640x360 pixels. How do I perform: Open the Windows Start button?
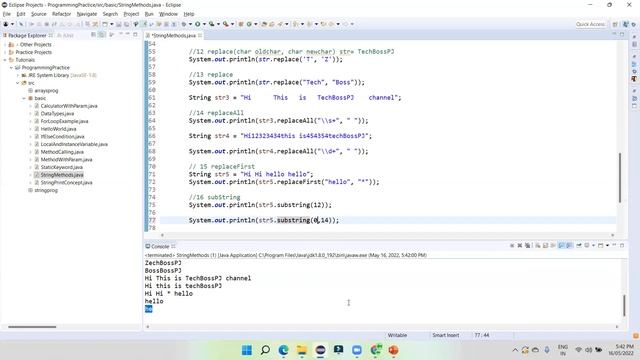coord(247,350)
